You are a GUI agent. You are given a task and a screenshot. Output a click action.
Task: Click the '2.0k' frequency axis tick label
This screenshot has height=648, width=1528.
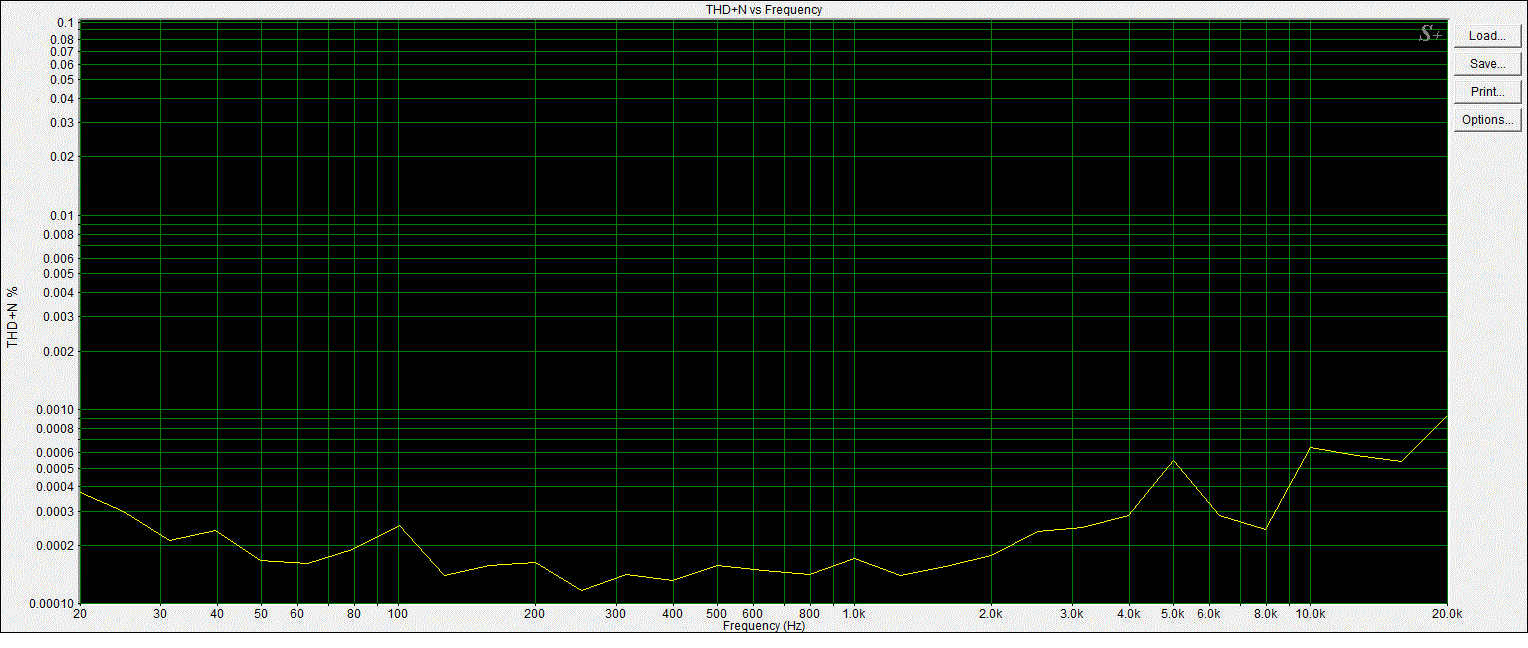click(x=991, y=614)
